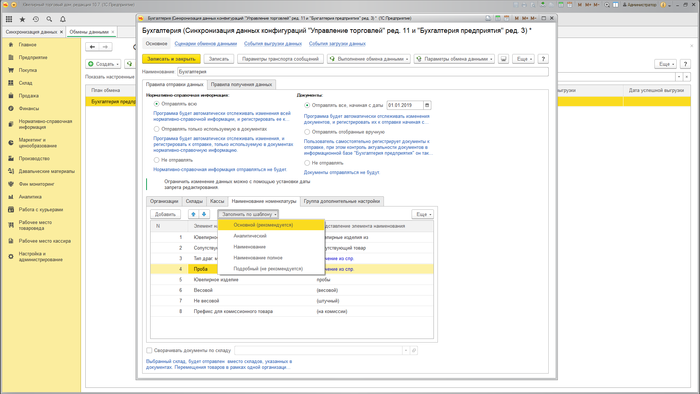700x394 pixels.
Task: Open 'Создать' dropdown in background list
Action: (x=104, y=64)
